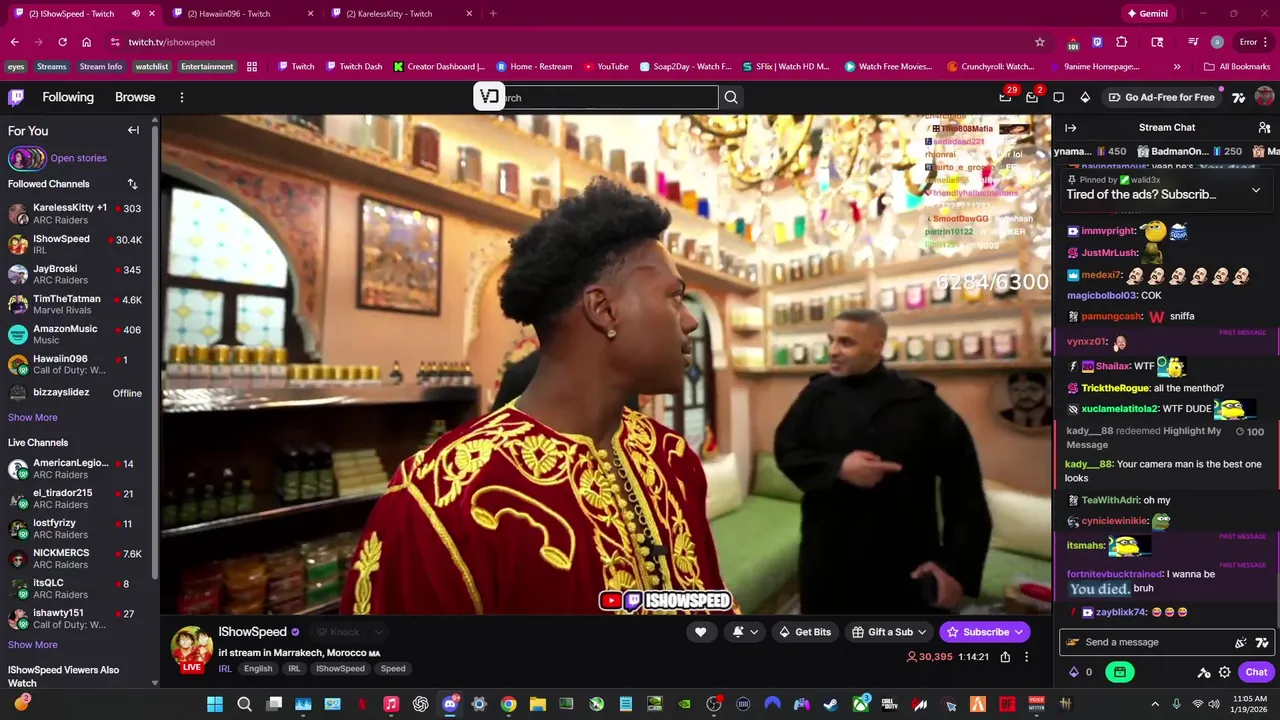This screenshot has height=720, width=1280.
Task: Collapse the For You sidebar
Action: 133,130
